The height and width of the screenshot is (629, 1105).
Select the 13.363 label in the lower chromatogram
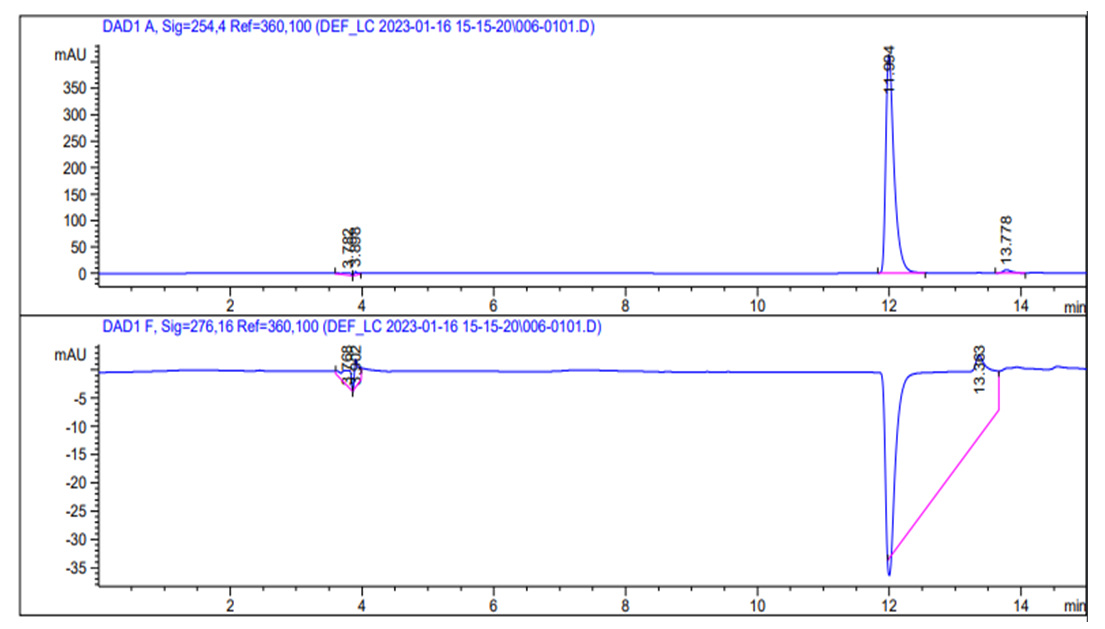[x=980, y=368]
